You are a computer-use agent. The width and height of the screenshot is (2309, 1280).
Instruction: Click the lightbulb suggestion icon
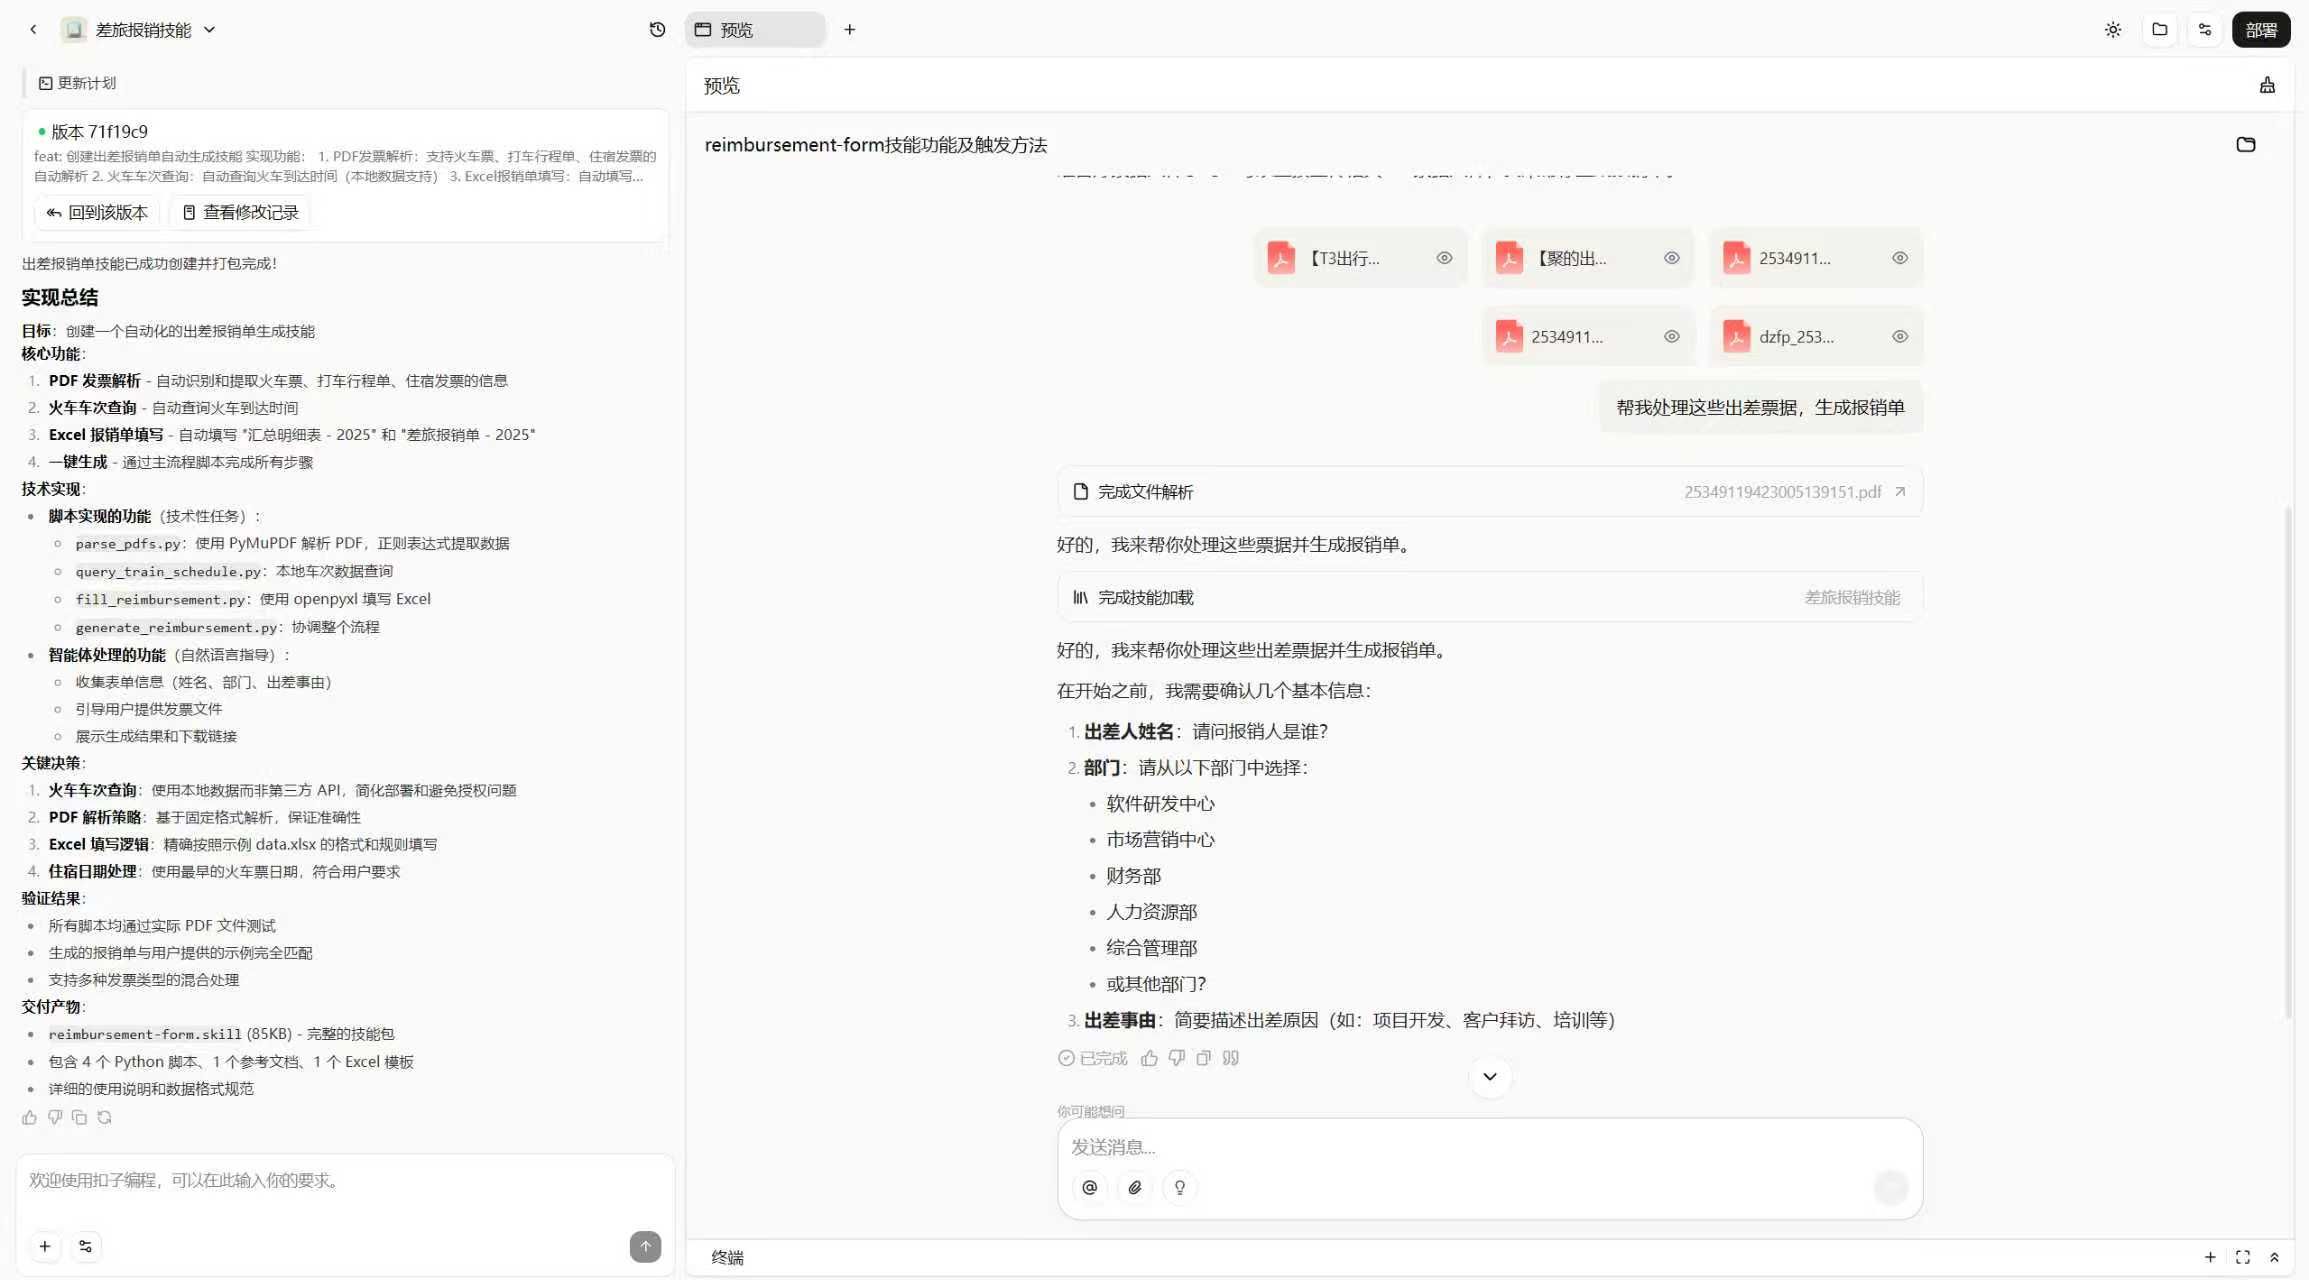point(1180,1187)
